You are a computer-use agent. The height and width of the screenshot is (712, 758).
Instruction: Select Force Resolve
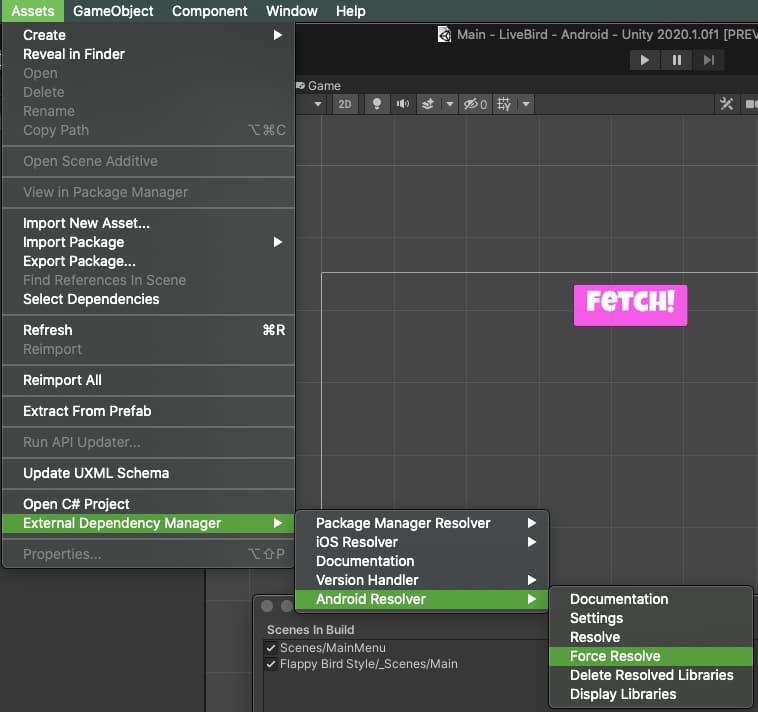(x=651, y=656)
